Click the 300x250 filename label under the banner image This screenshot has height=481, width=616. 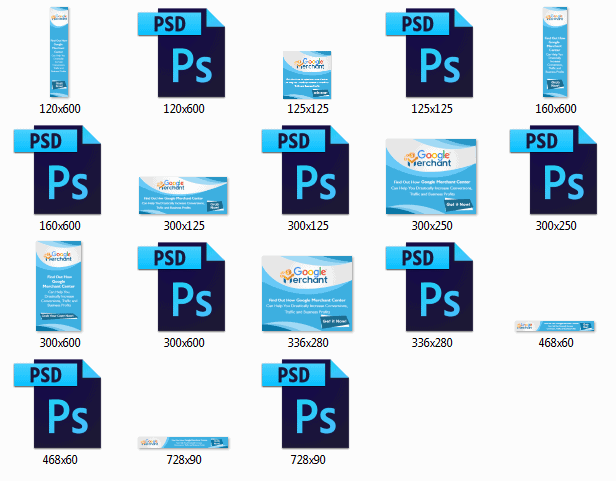[x=432, y=225]
